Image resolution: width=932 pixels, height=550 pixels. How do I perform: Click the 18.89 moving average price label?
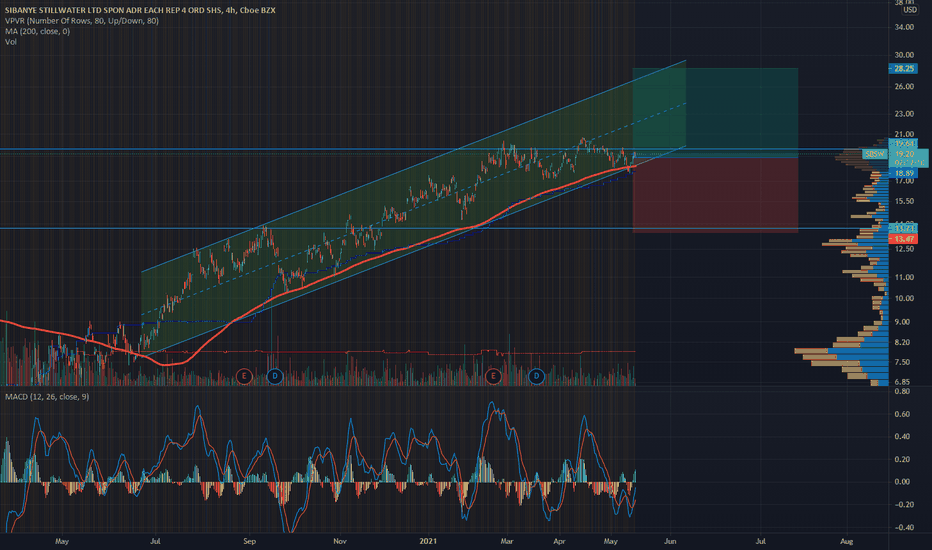click(x=903, y=173)
